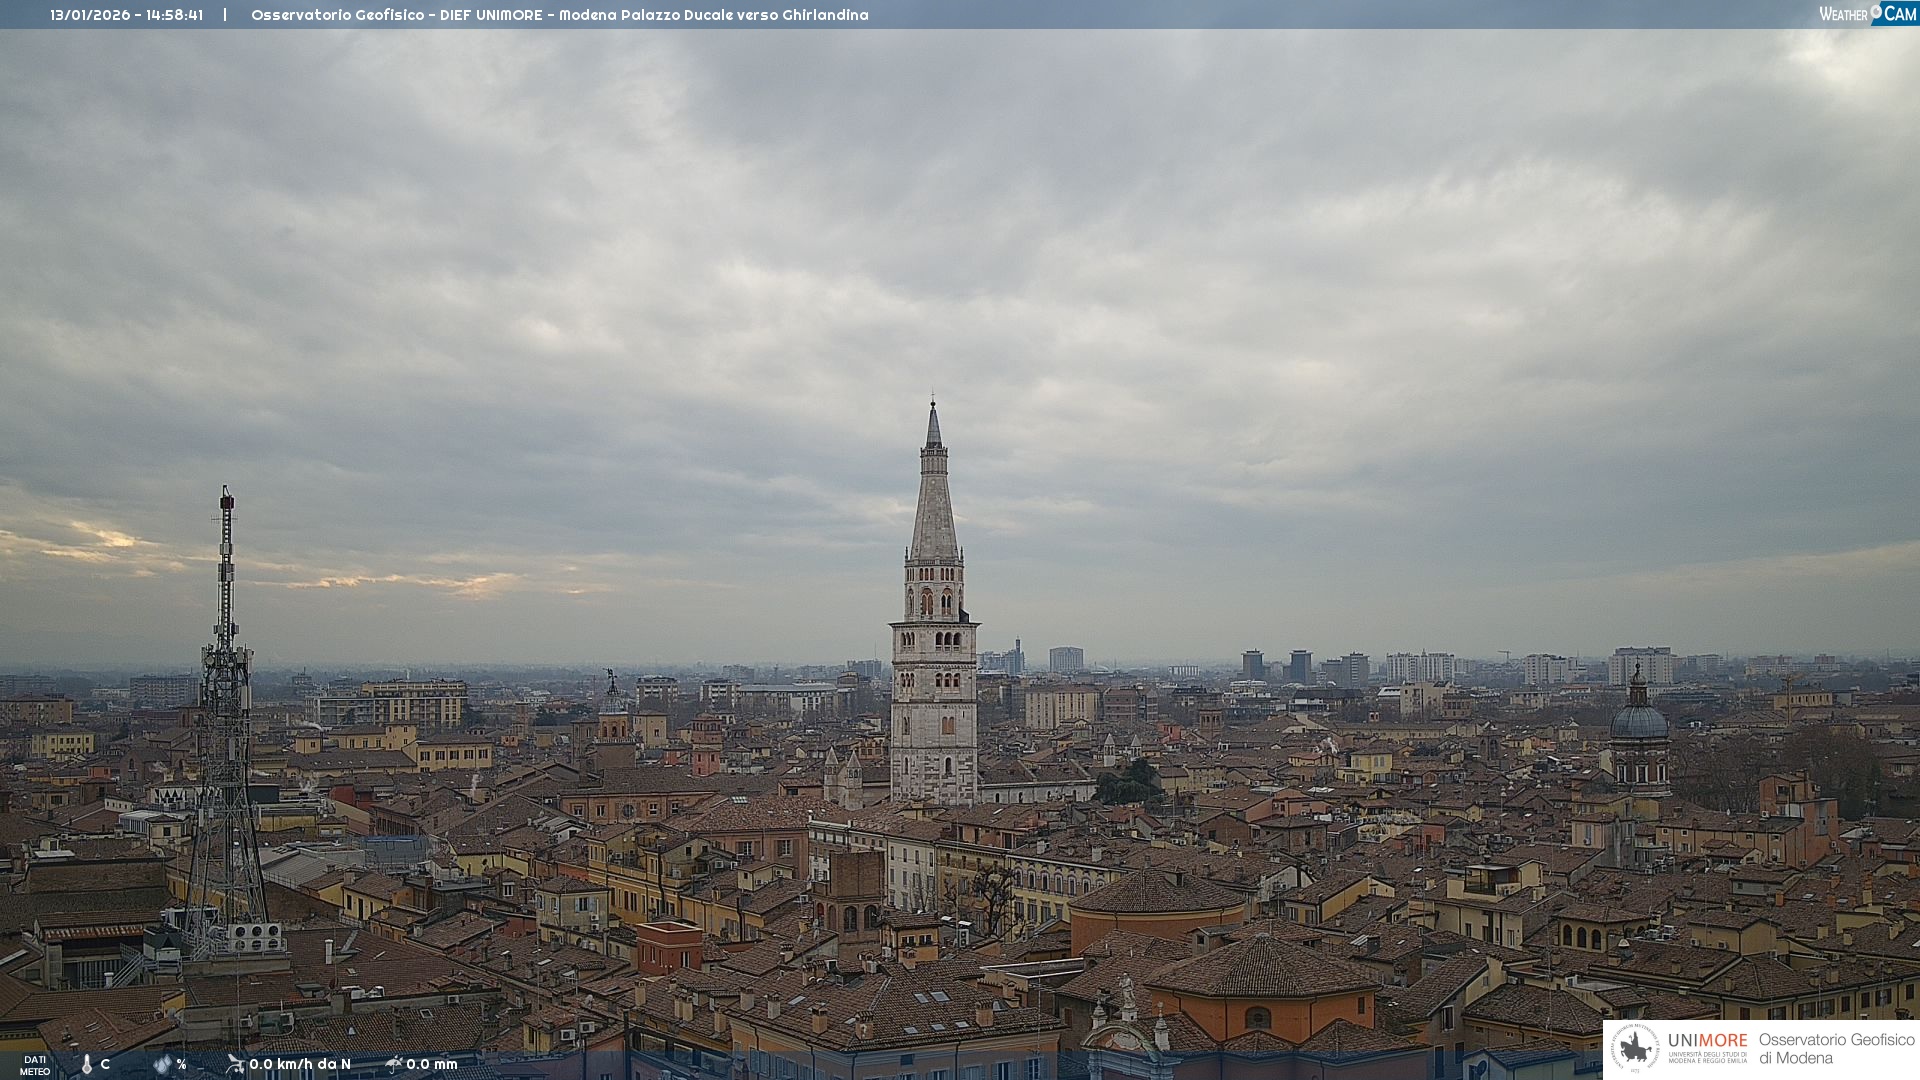Click the date and time stamp

pyautogui.click(x=127, y=15)
